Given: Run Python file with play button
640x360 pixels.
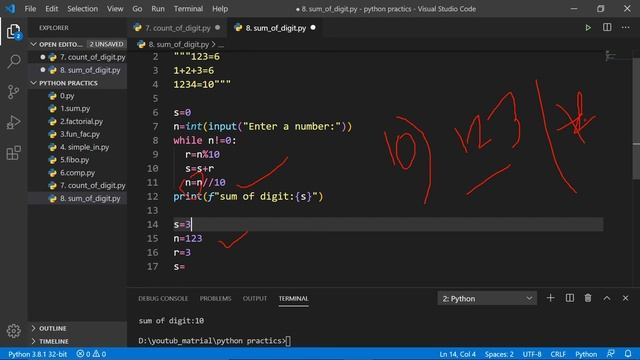Looking at the screenshot, I should [588, 28].
